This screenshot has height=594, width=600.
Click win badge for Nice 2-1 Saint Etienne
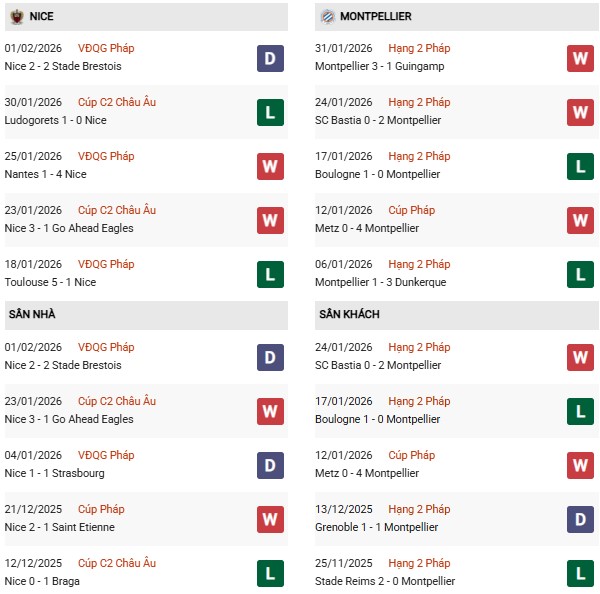(270, 519)
